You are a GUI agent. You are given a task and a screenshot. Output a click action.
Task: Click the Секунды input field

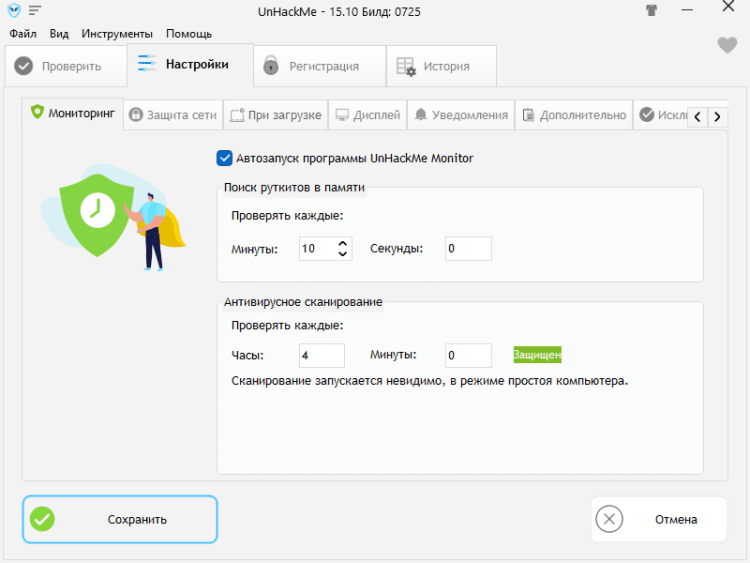click(468, 249)
